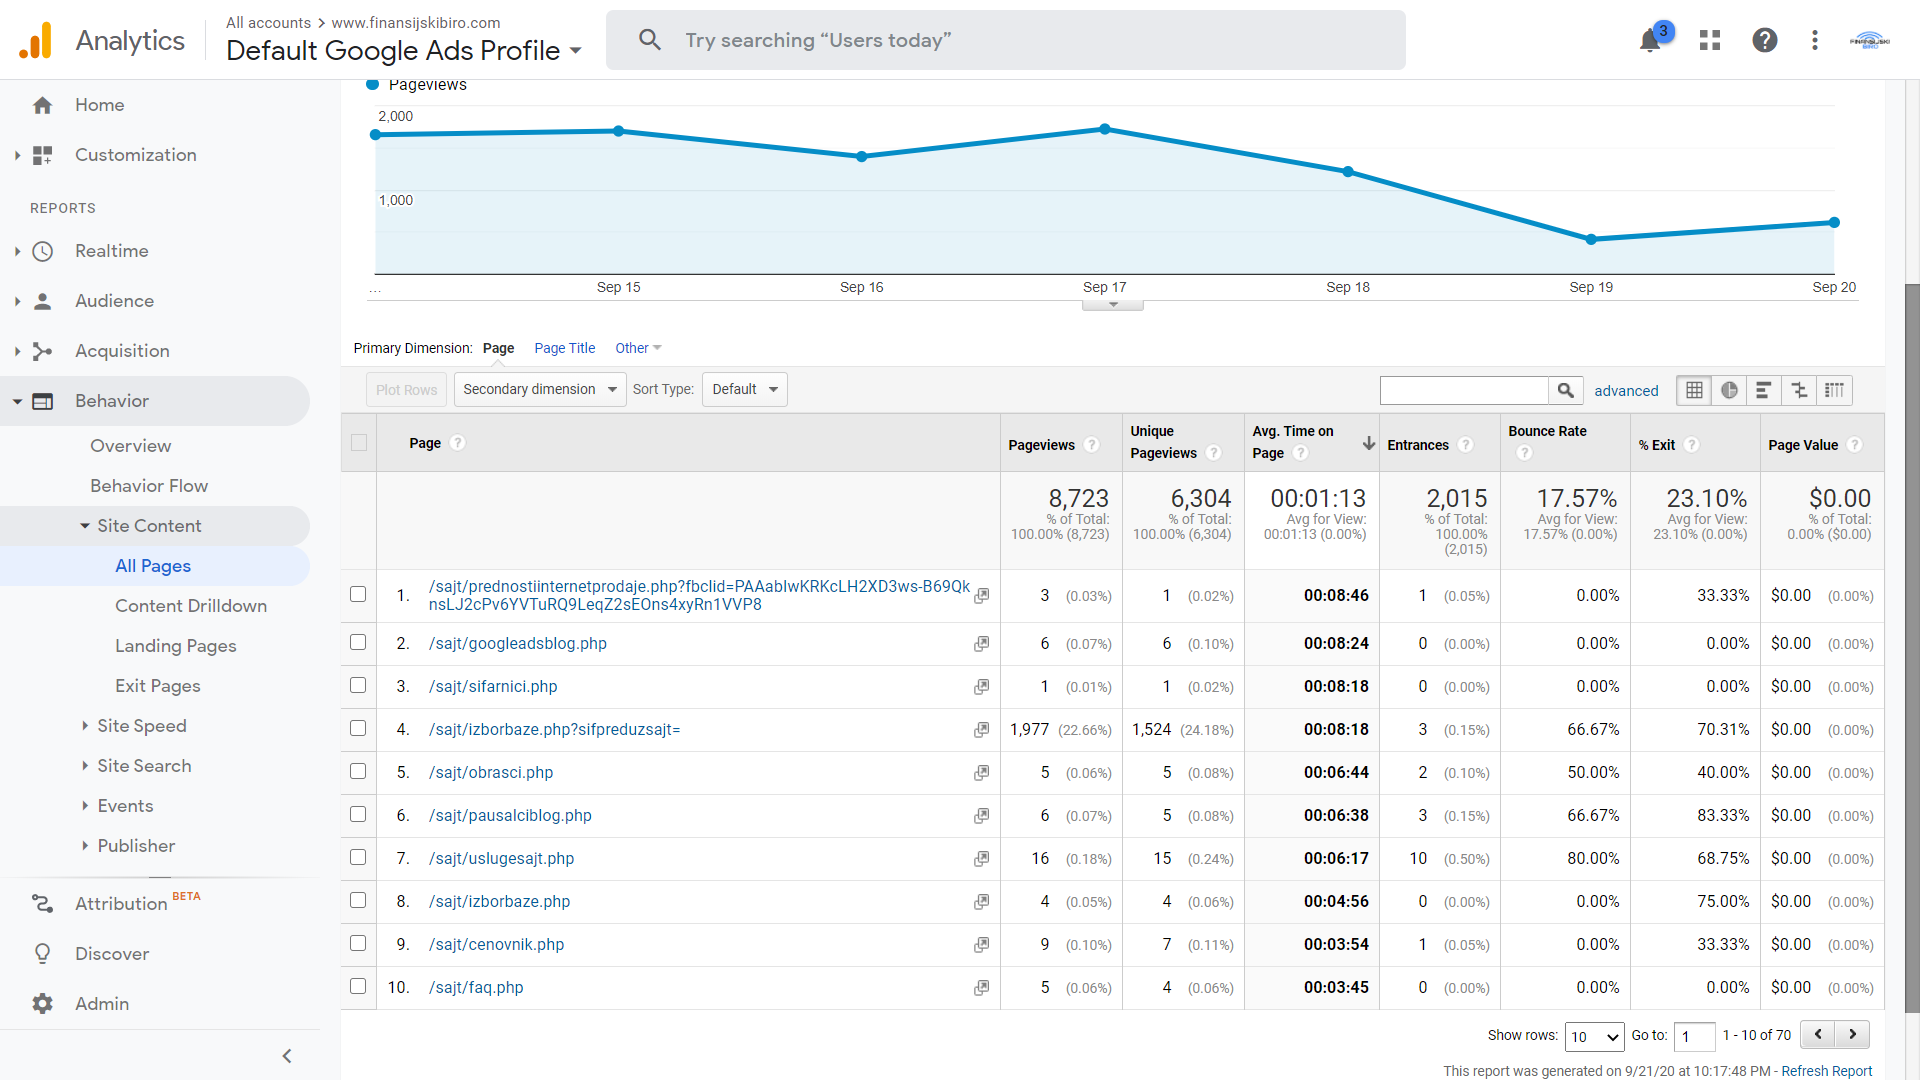This screenshot has width=1920, height=1080.
Task: Switch primary dimension to Page Title
Action: tap(564, 348)
